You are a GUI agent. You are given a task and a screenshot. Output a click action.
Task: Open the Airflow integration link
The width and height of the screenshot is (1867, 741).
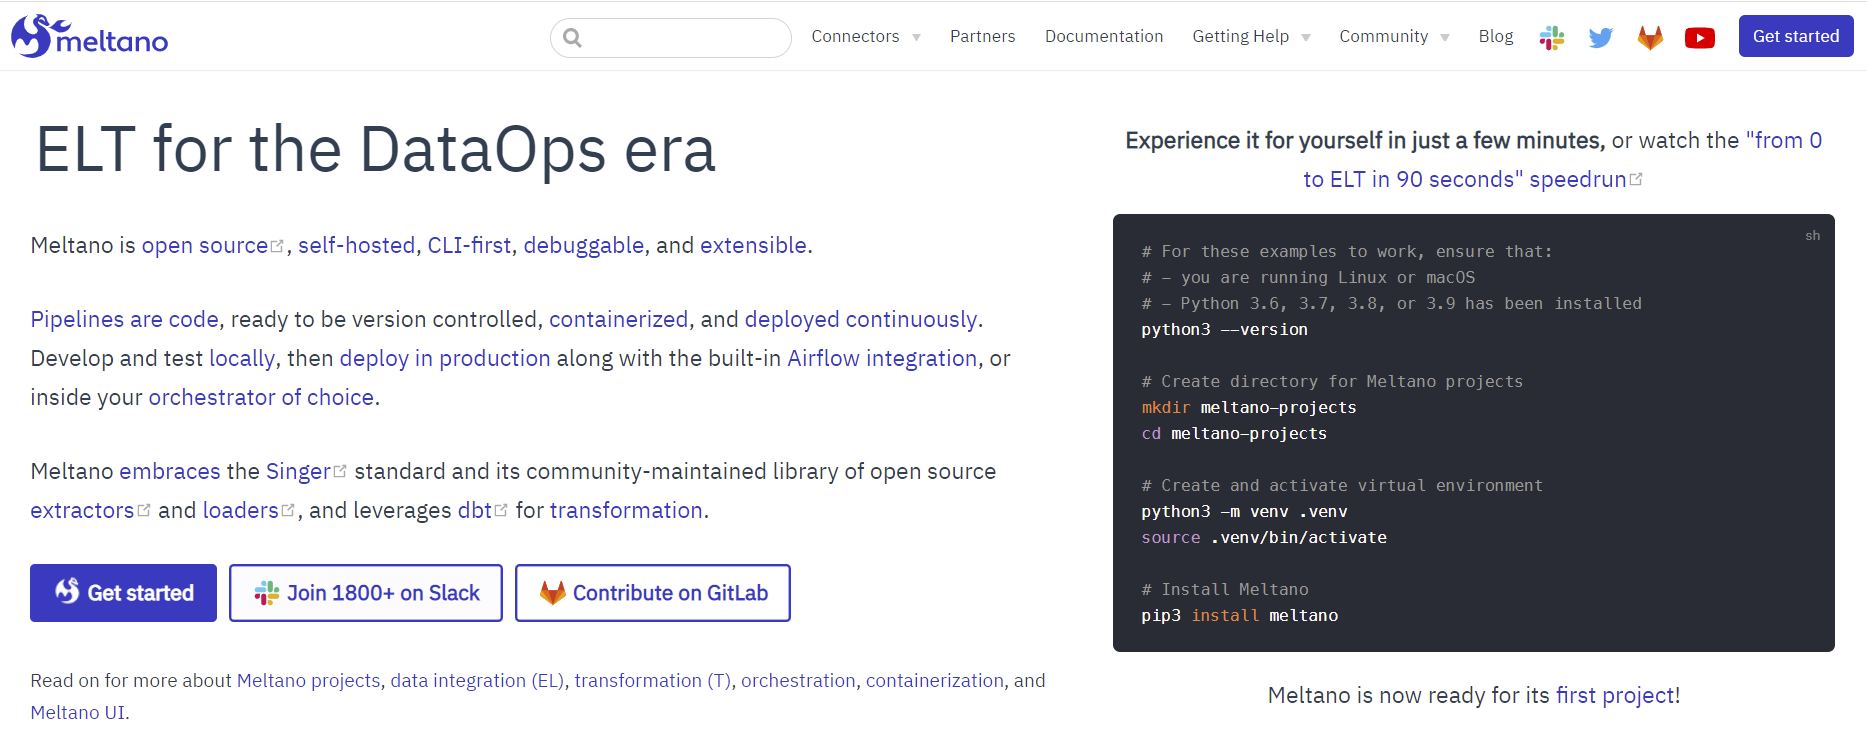882,358
